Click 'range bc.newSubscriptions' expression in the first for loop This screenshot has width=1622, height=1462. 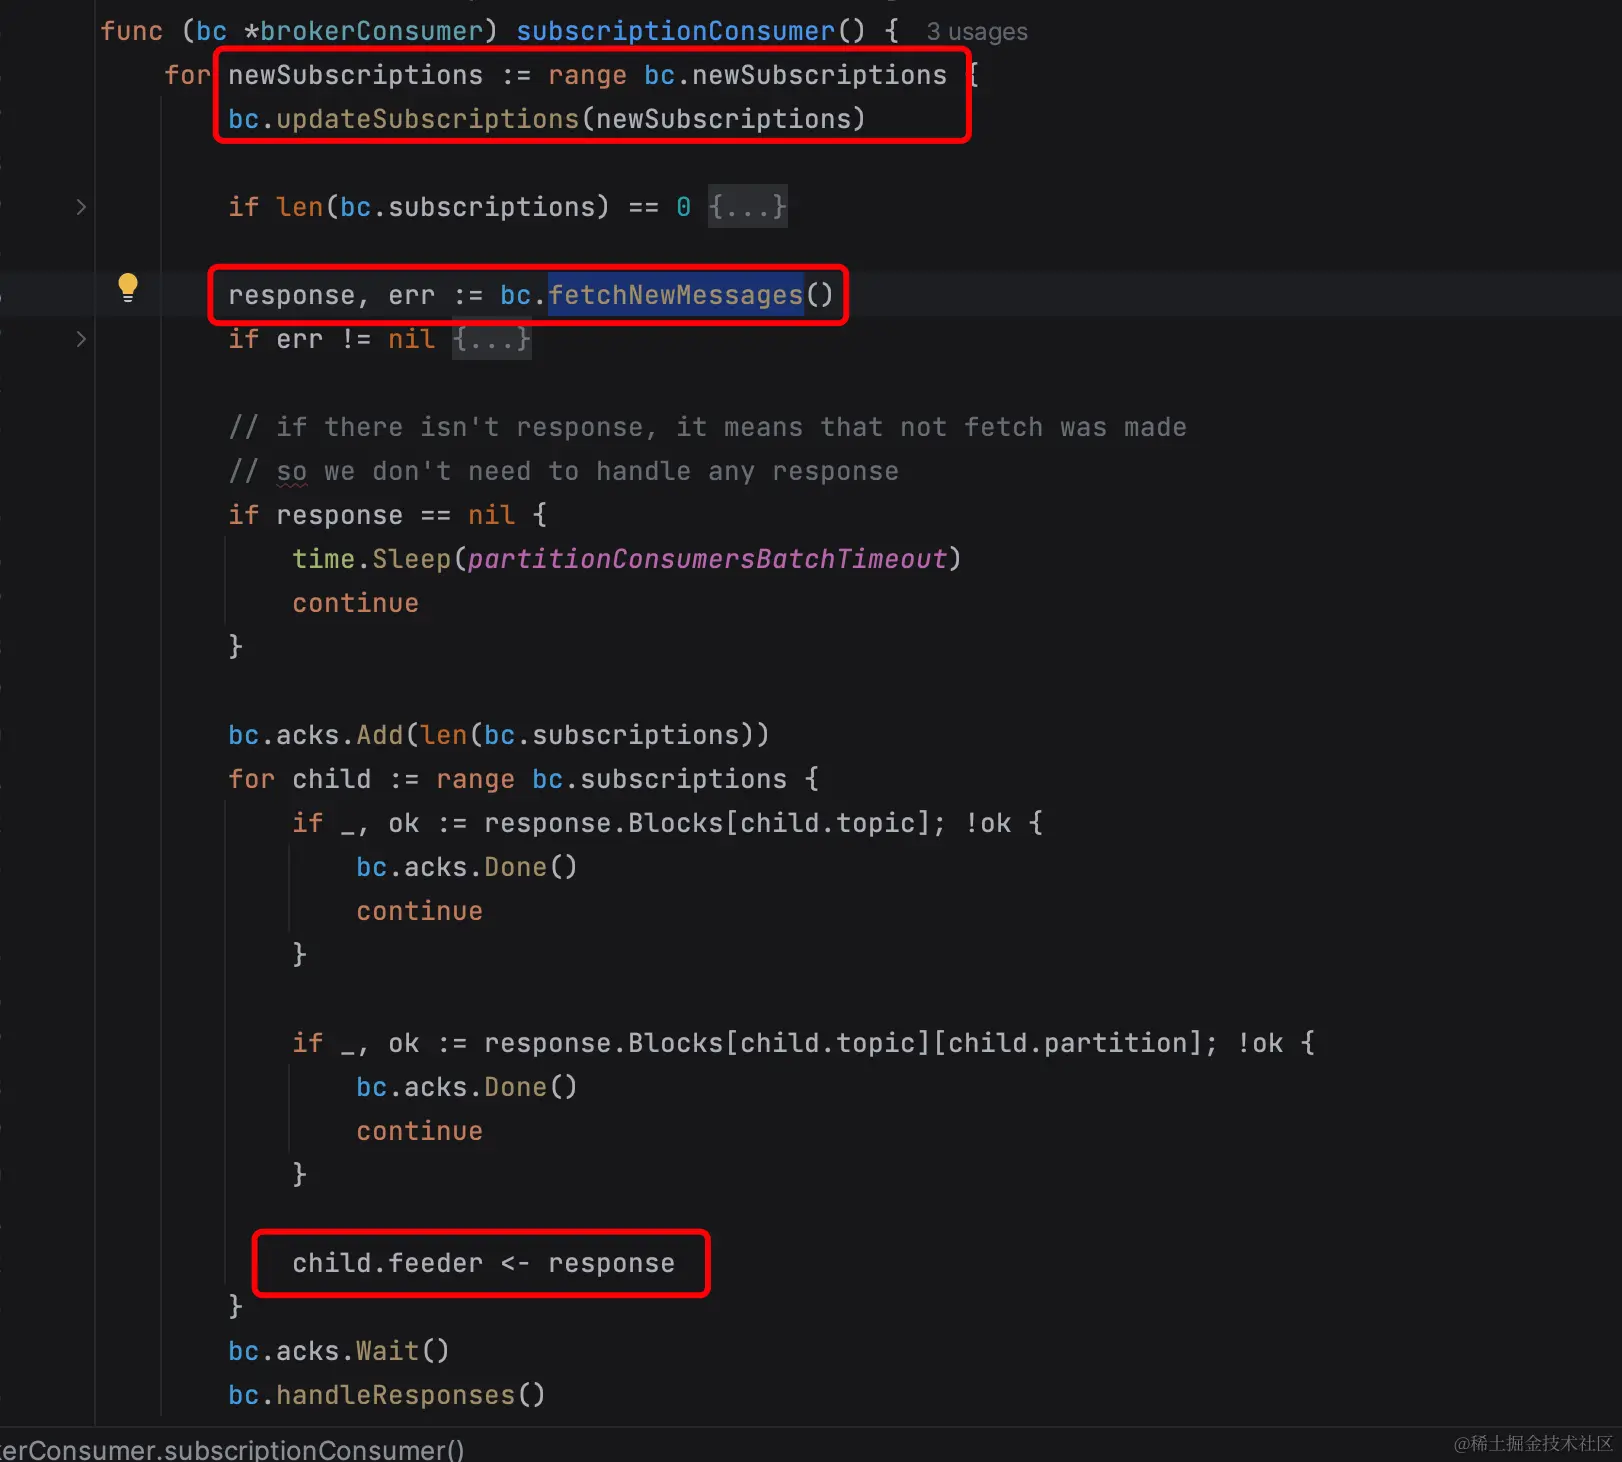pos(747,75)
